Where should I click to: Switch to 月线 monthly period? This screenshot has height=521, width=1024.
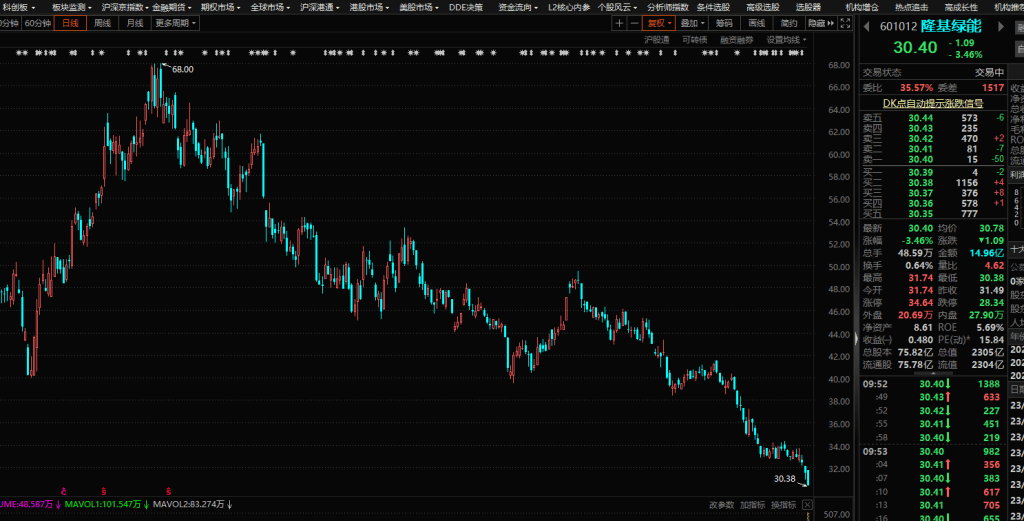pyautogui.click(x=135, y=24)
